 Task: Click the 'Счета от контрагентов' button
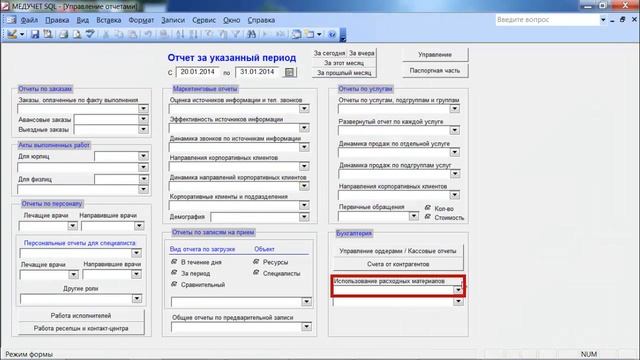(398, 264)
